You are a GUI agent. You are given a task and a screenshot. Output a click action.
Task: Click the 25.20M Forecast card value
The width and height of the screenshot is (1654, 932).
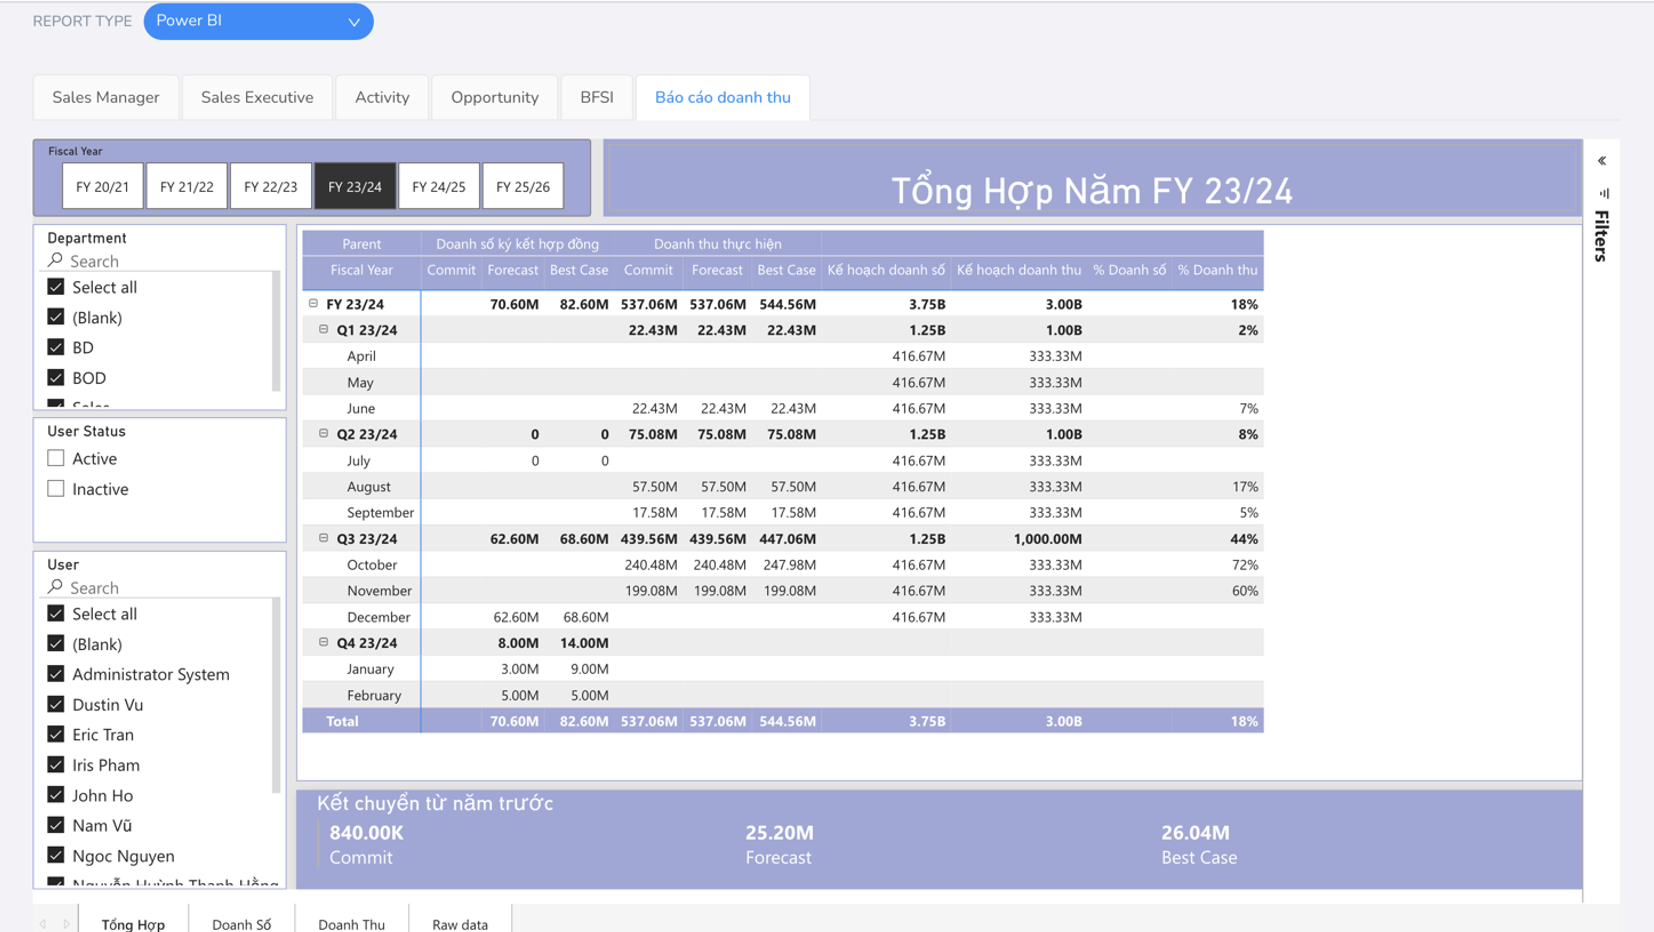point(779,833)
